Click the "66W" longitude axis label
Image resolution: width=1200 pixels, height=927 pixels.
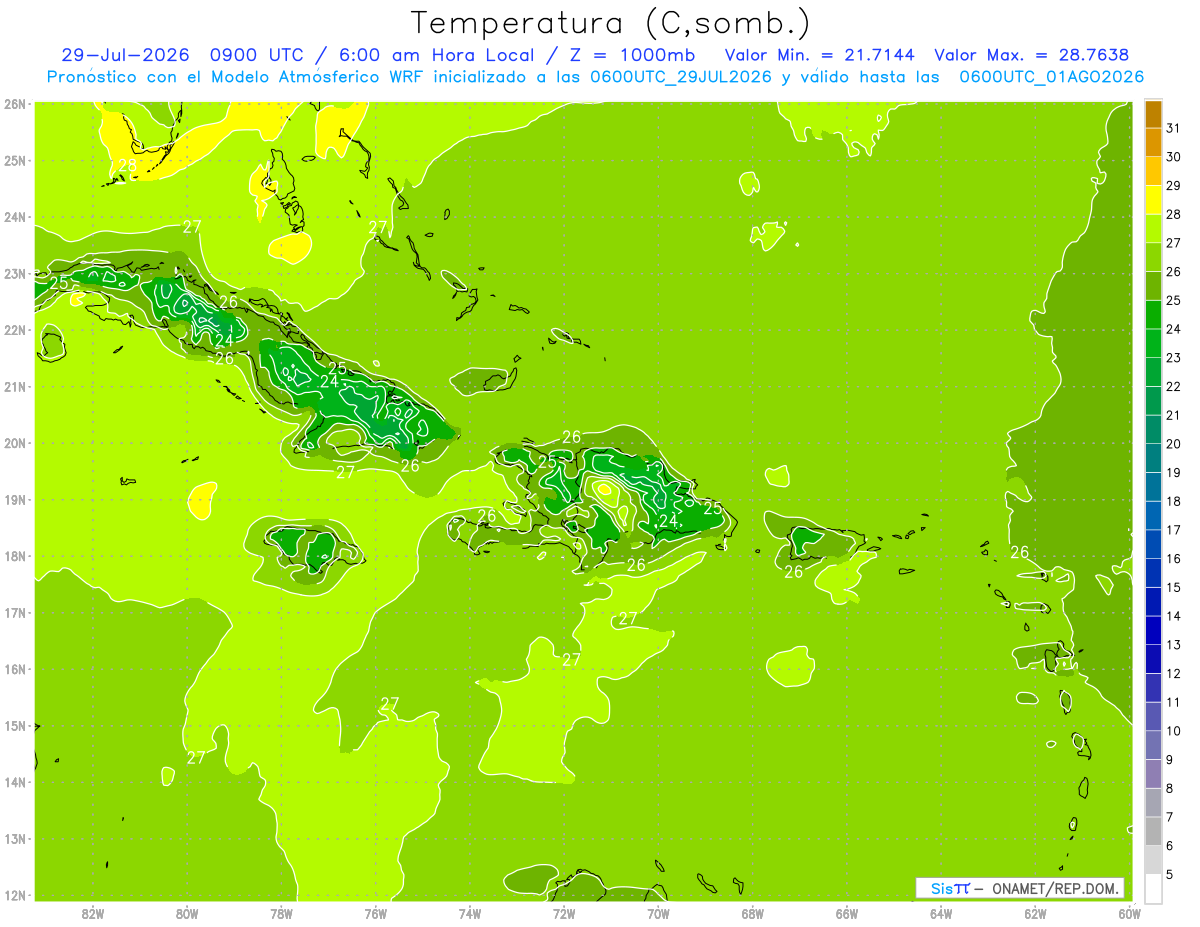(x=847, y=913)
